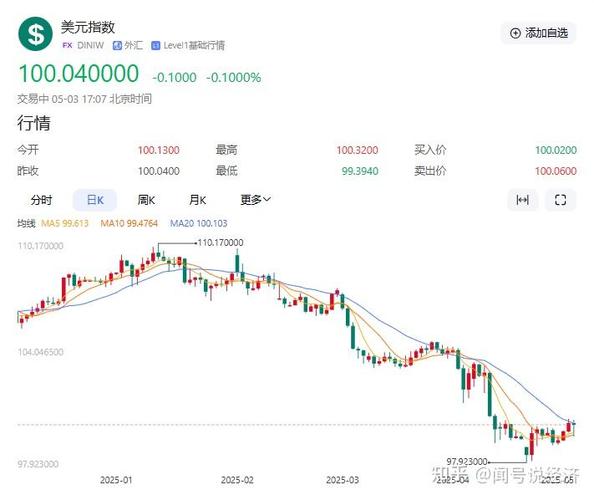
Task: Click the current price 100.040000
Action: point(79,73)
